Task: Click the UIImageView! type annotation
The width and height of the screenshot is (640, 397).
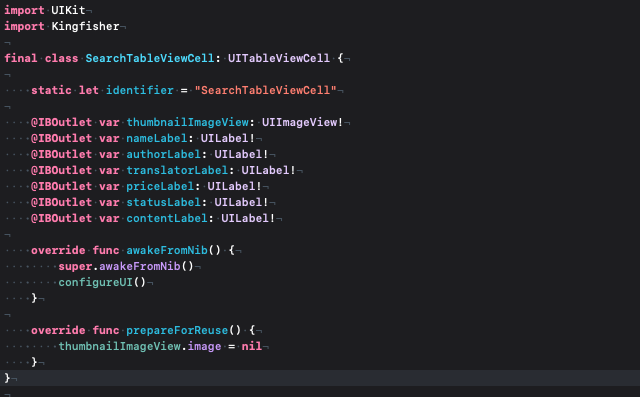Action: point(302,122)
